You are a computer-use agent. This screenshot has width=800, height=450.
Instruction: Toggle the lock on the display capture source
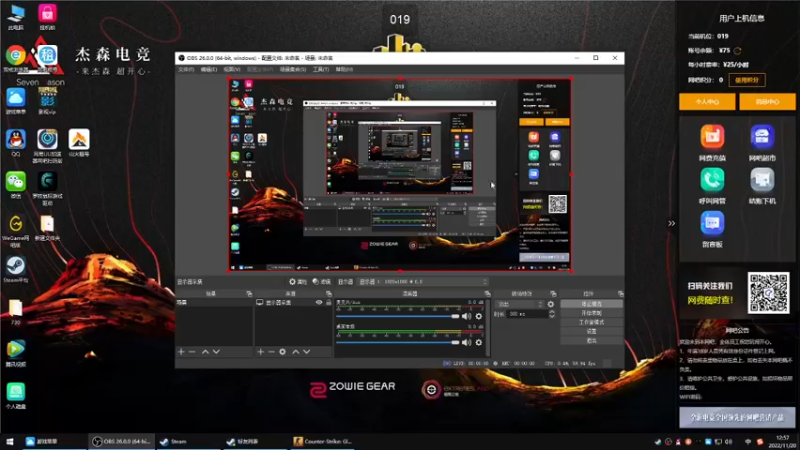(329, 303)
